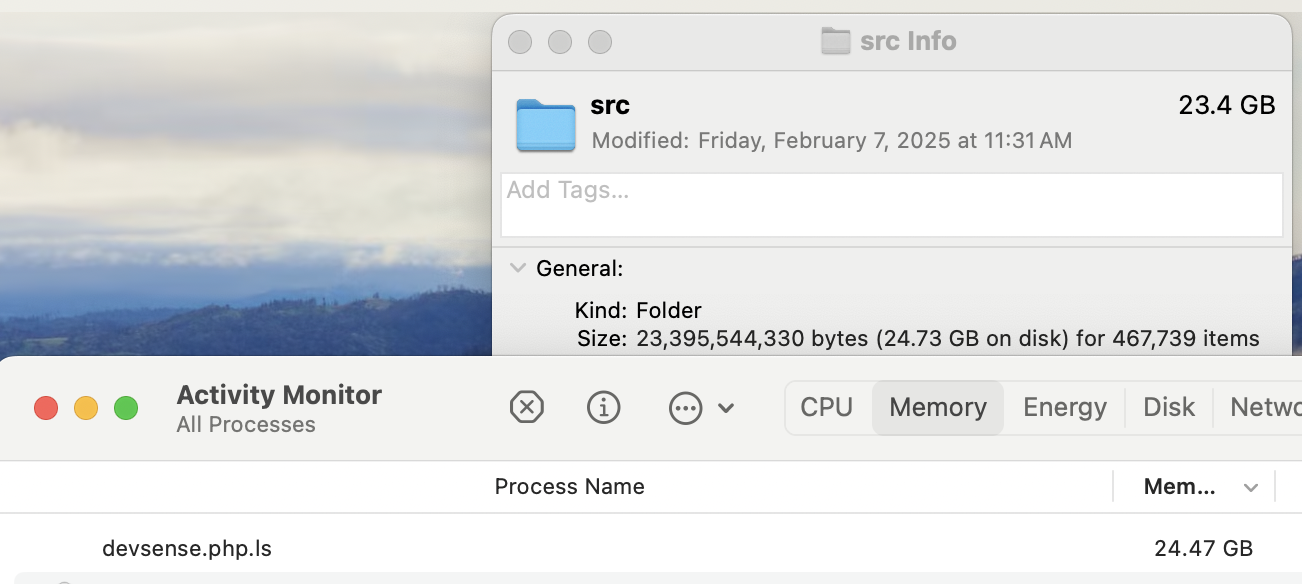Select the Energy tab
This screenshot has height=584, width=1302.
point(1064,407)
